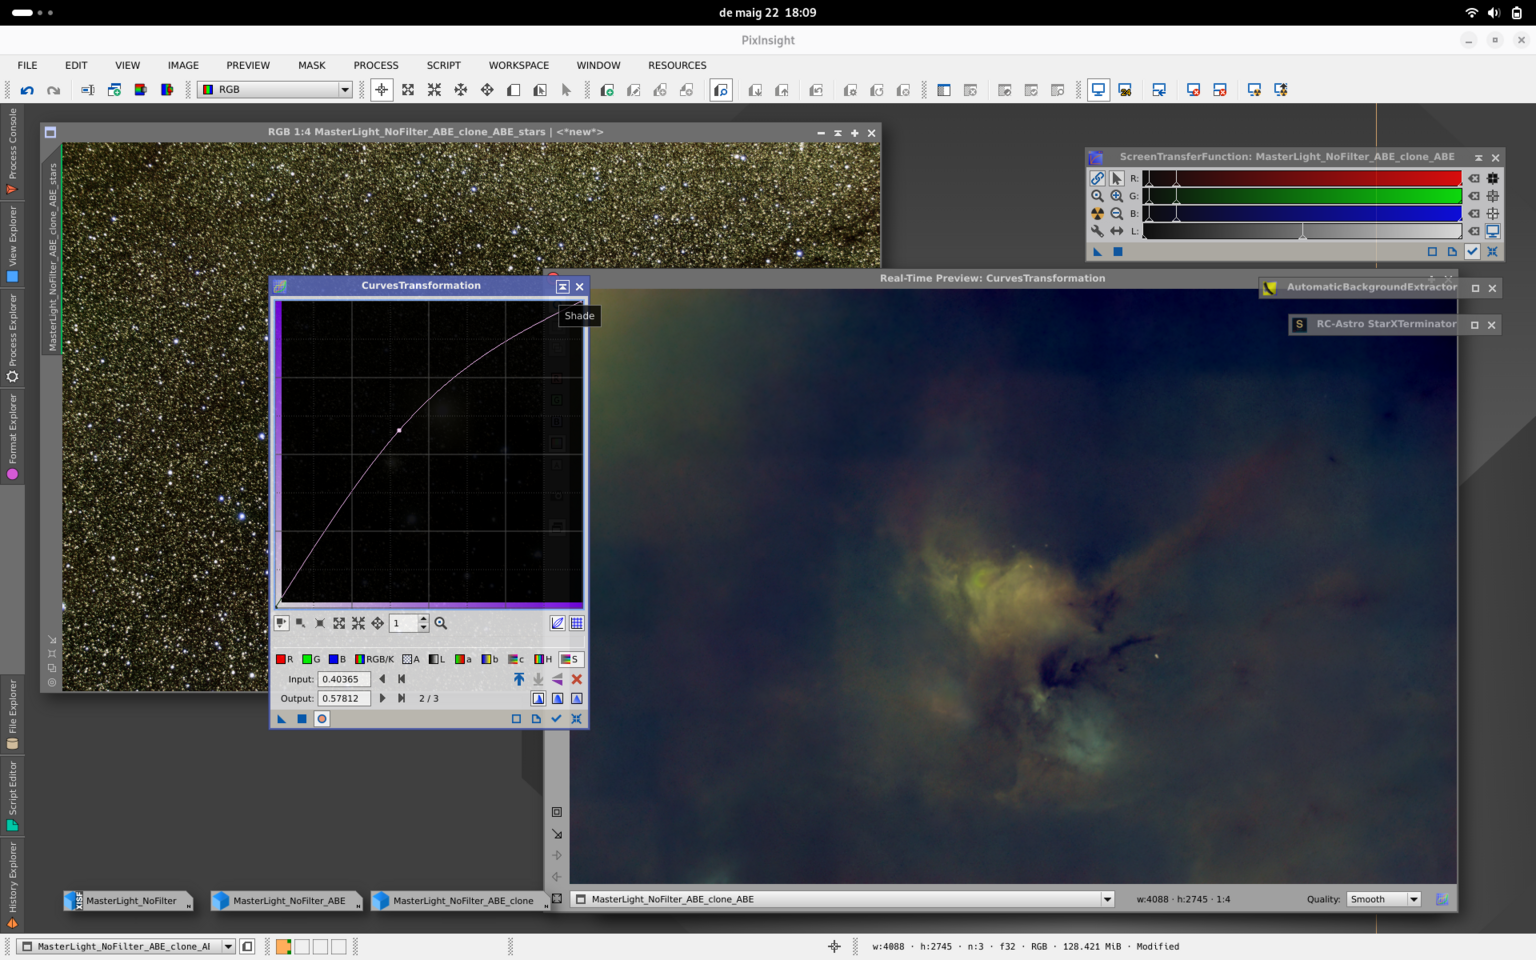Select the L lightness channel curve

pyautogui.click(x=436, y=659)
